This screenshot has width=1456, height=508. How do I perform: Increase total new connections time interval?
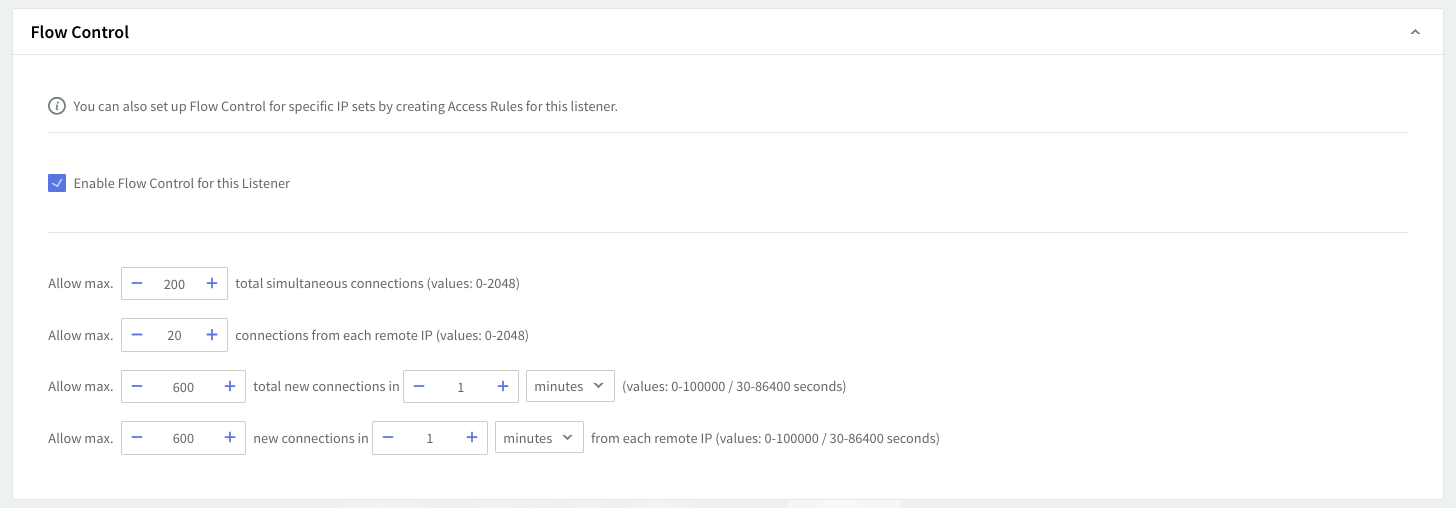point(503,387)
